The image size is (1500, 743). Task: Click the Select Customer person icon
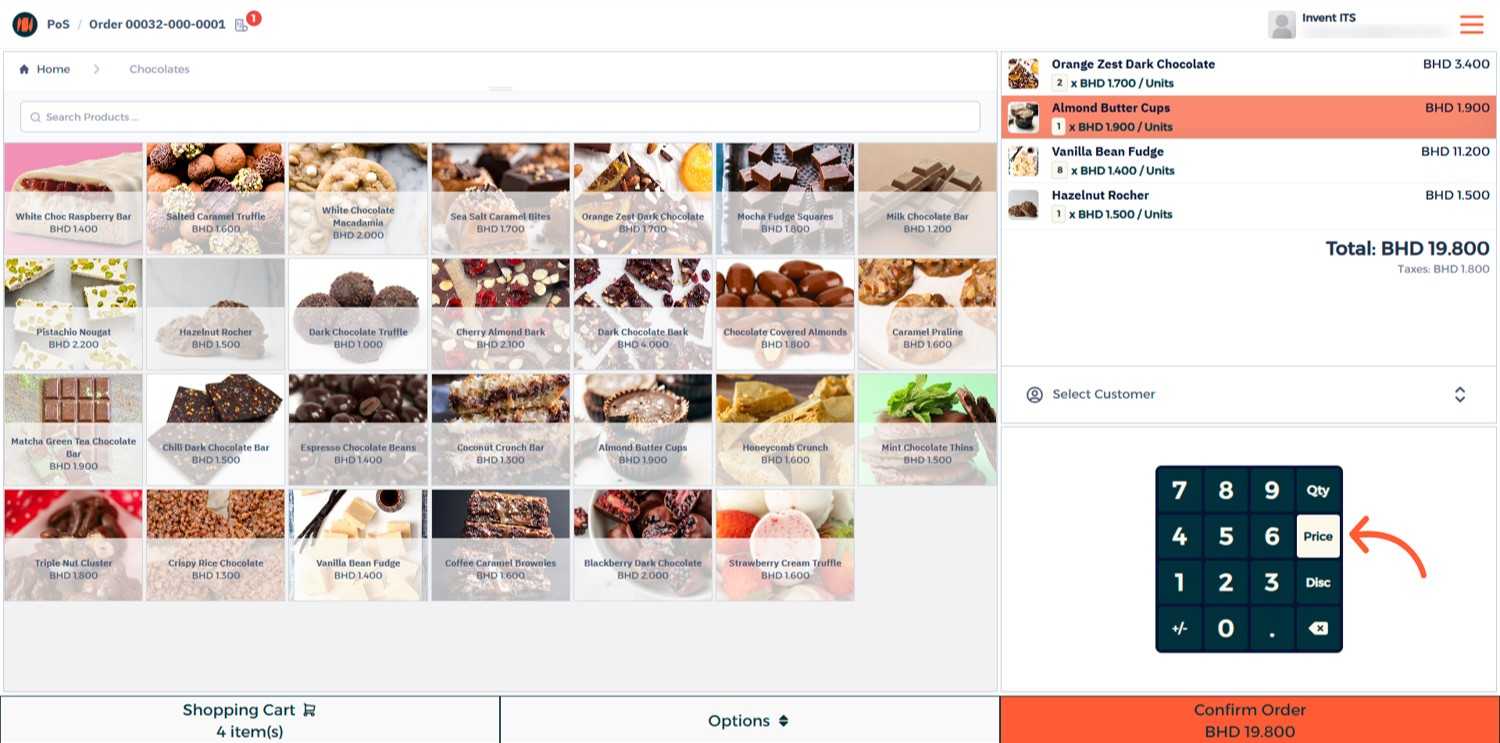coord(1035,395)
